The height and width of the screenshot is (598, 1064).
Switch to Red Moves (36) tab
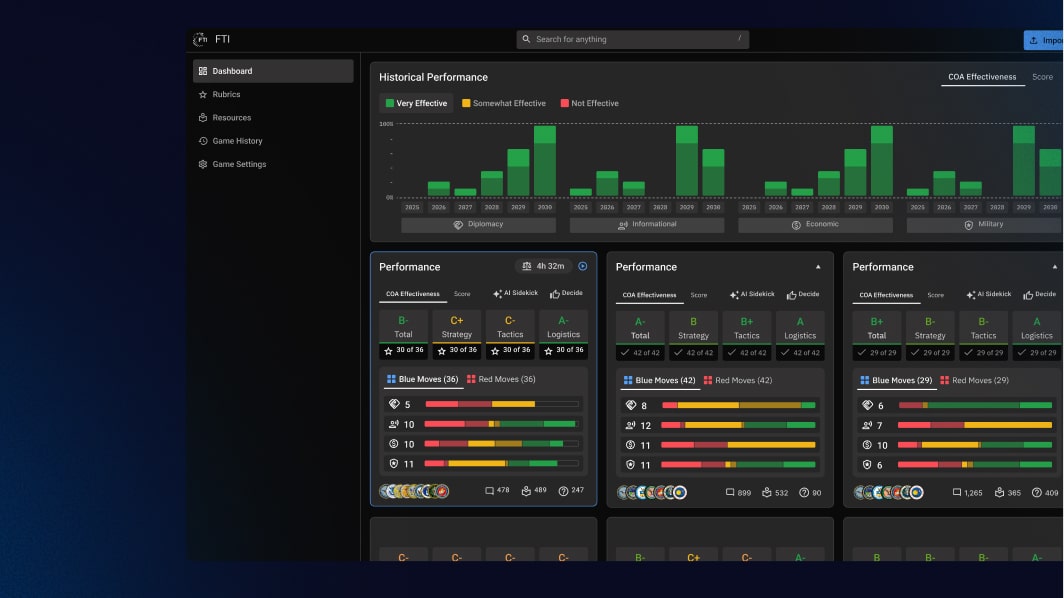(501, 379)
